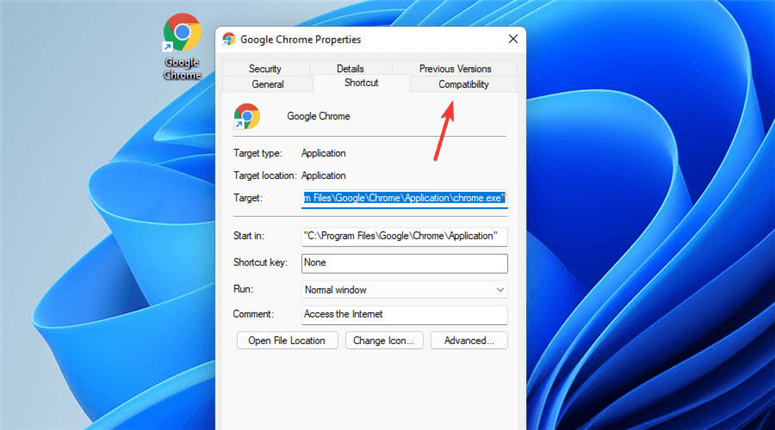Click the Chrome shortcut icon beside the name field

click(x=247, y=116)
